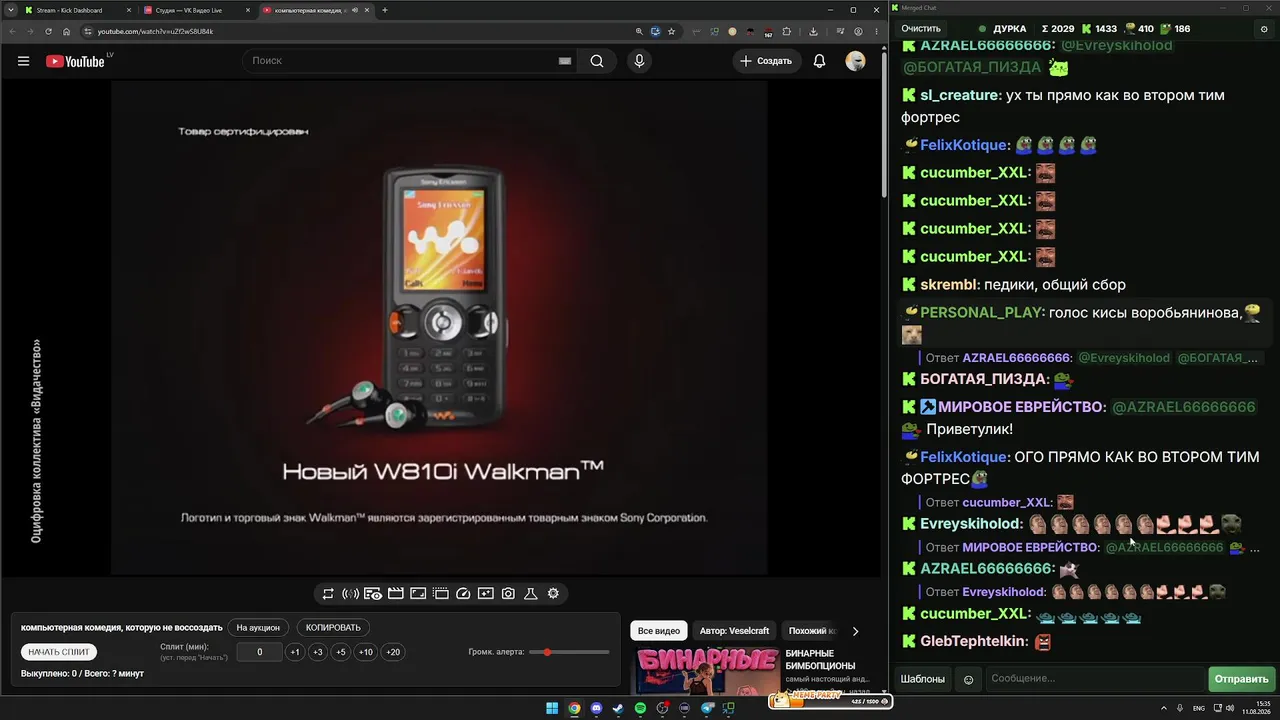This screenshot has height=720, width=1280.
Task: Click the broadcast waves icon in player toolbar
Action: (350, 594)
